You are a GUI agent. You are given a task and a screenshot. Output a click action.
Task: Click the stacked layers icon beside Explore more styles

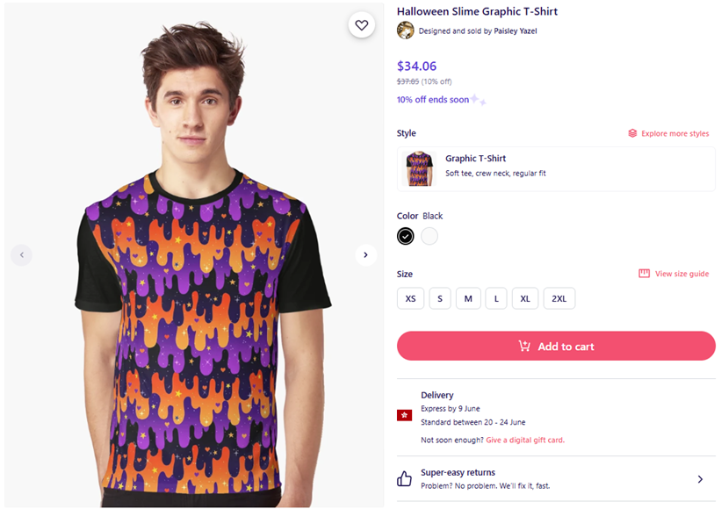pos(632,133)
